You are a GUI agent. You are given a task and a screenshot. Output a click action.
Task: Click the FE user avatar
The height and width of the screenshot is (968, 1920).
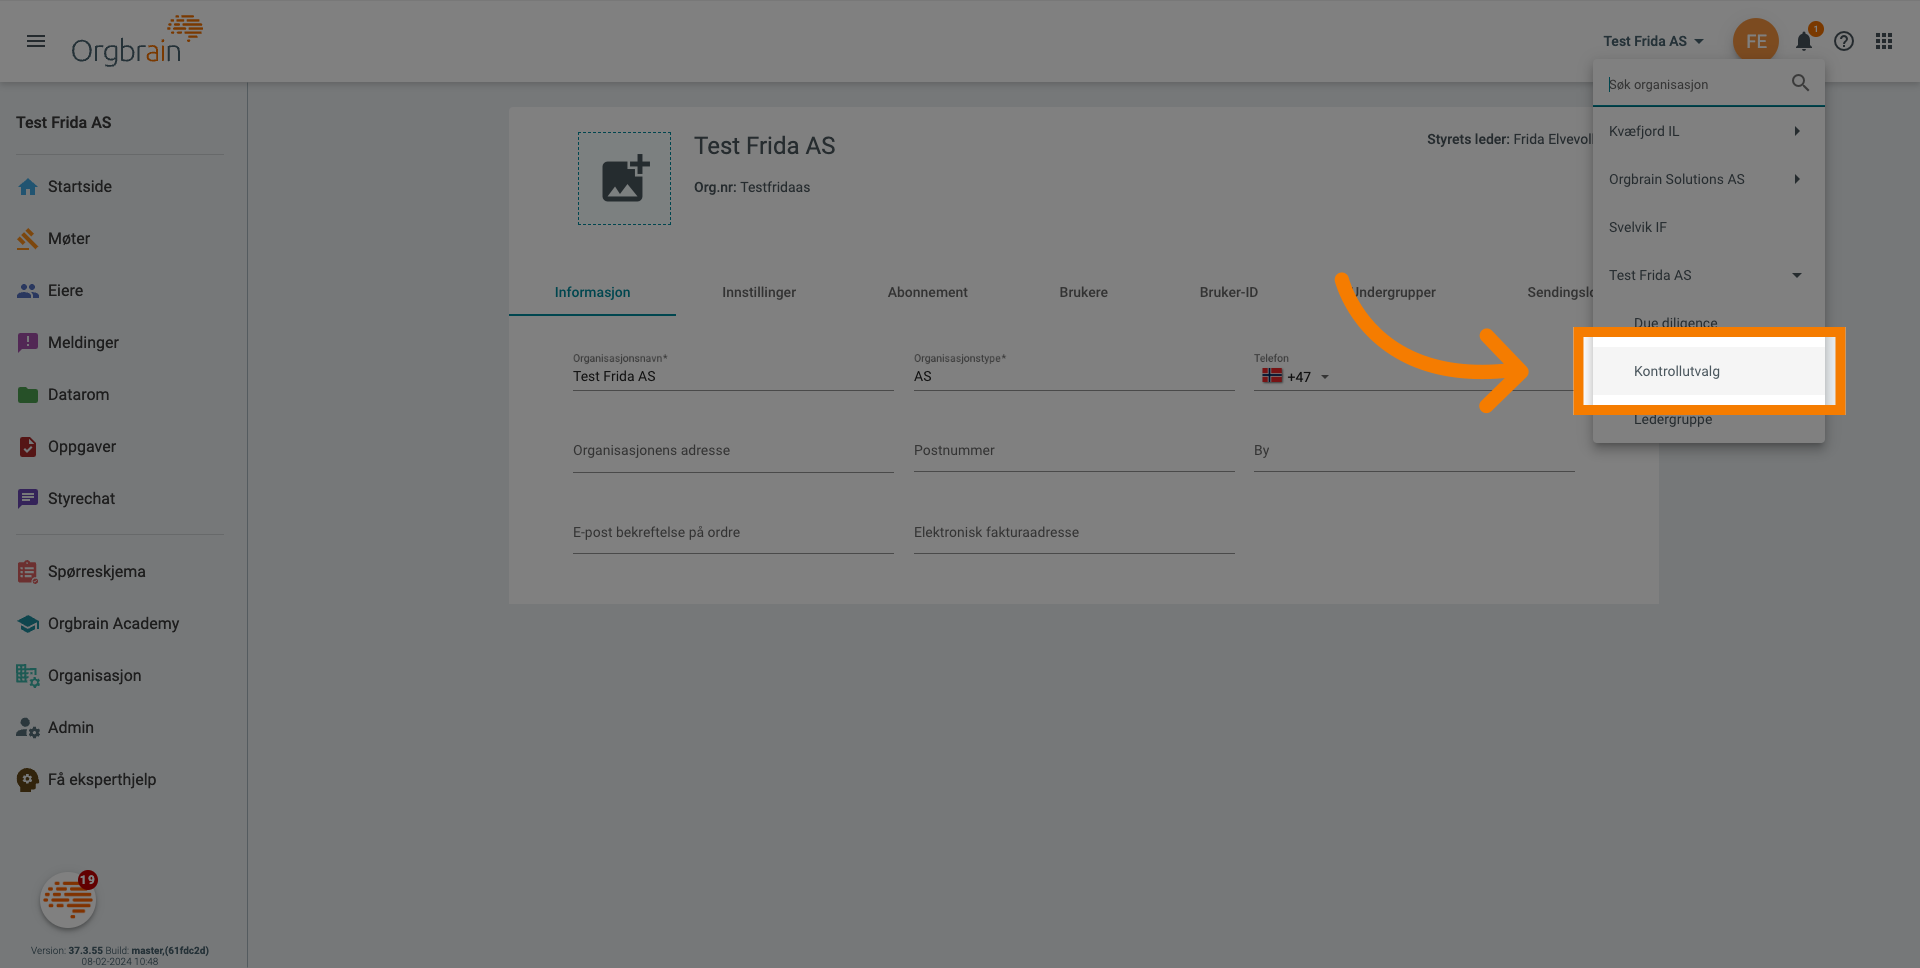coord(1756,41)
